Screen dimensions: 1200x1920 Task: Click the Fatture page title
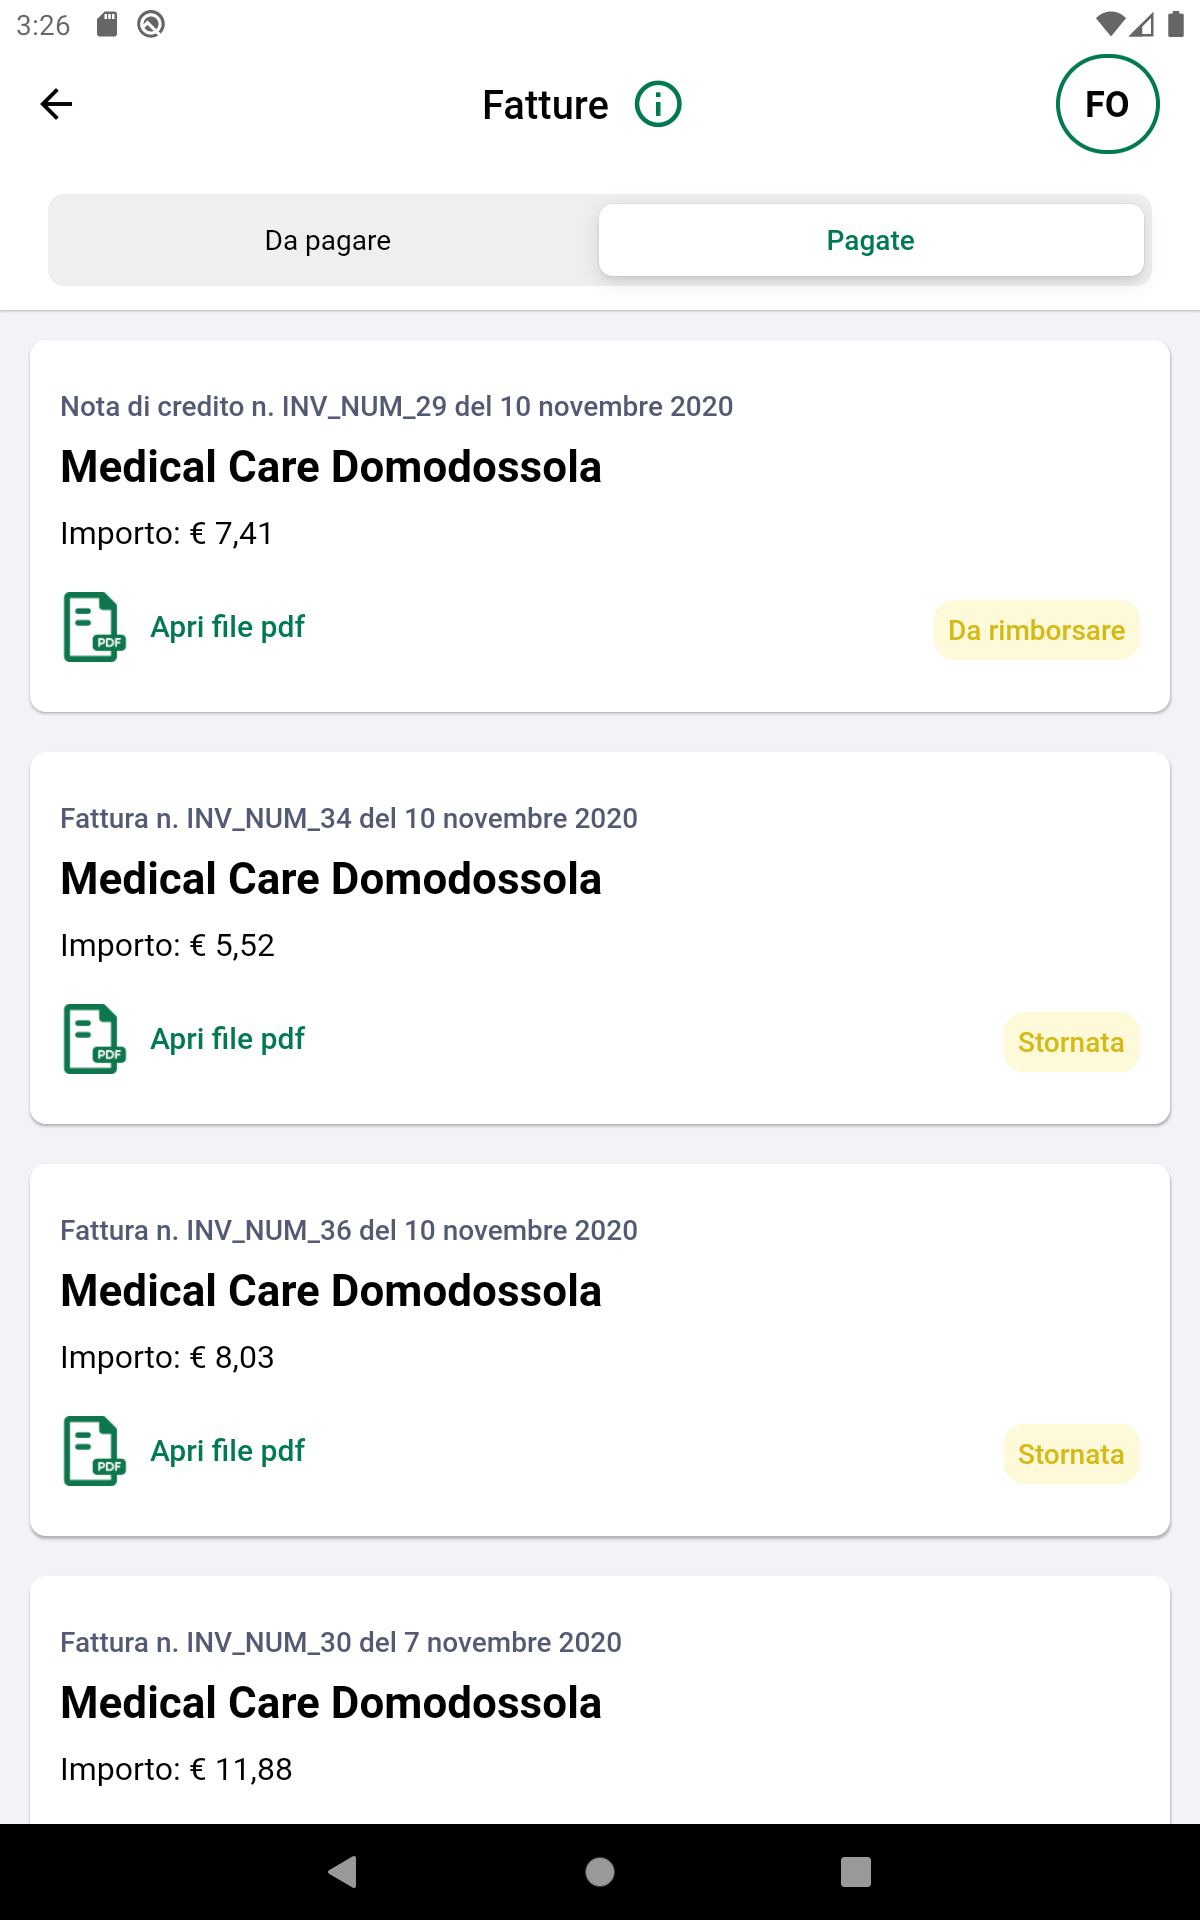point(545,105)
